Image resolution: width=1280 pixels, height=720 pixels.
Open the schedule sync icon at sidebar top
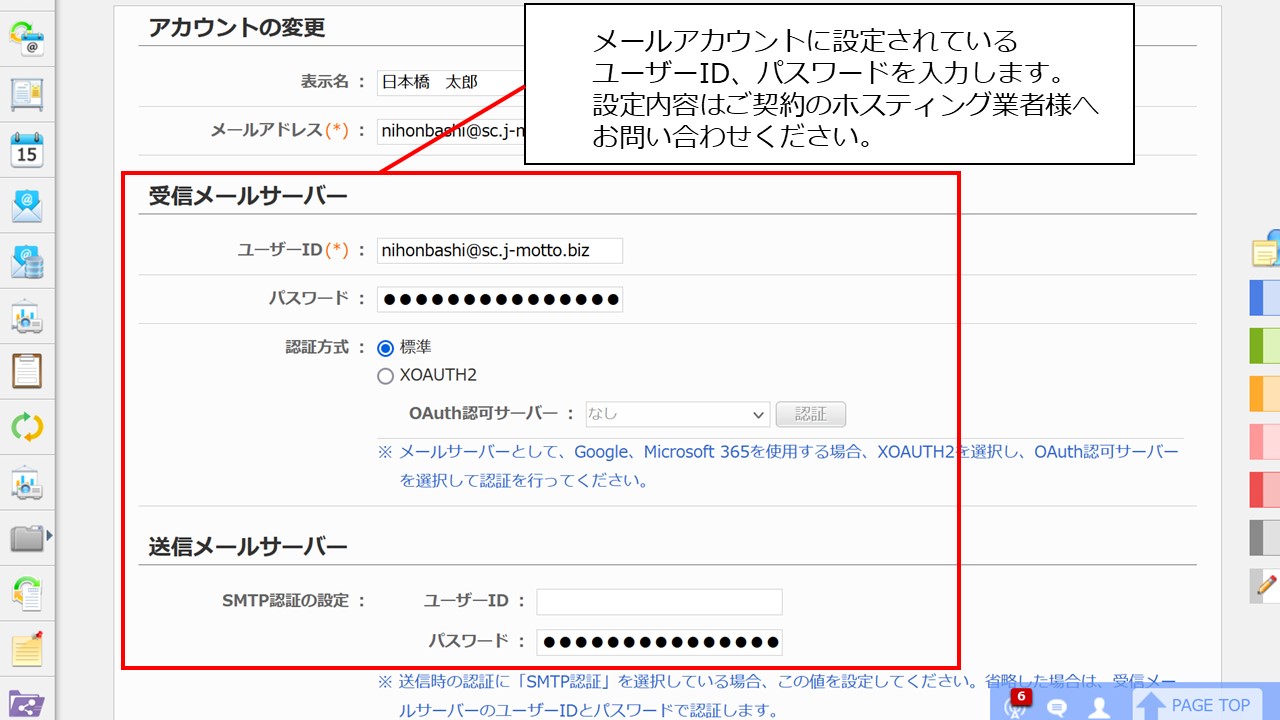point(26,38)
